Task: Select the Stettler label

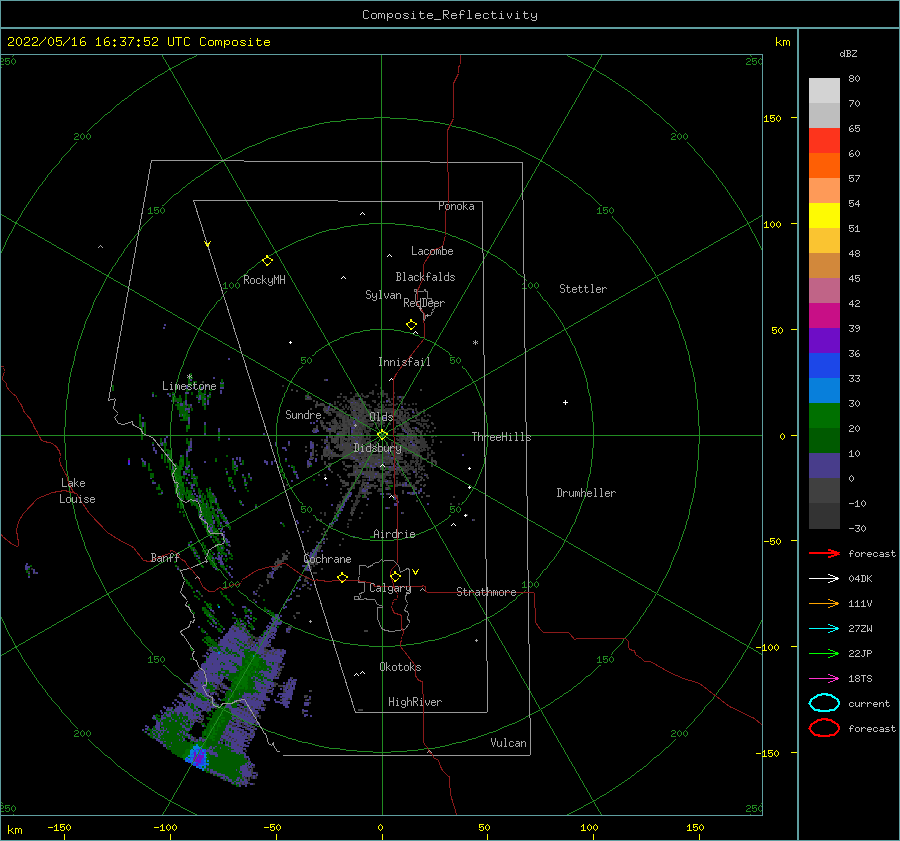Action: pyautogui.click(x=583, y=289)
